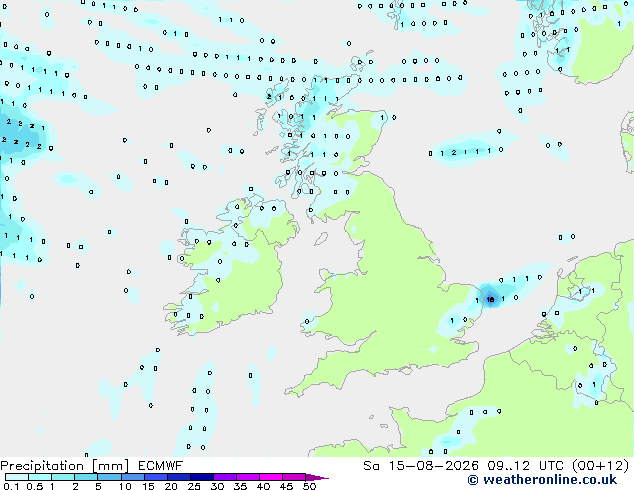Click the '18' precipitation value off East Anglia
The image size is (634, 490).
490,300
